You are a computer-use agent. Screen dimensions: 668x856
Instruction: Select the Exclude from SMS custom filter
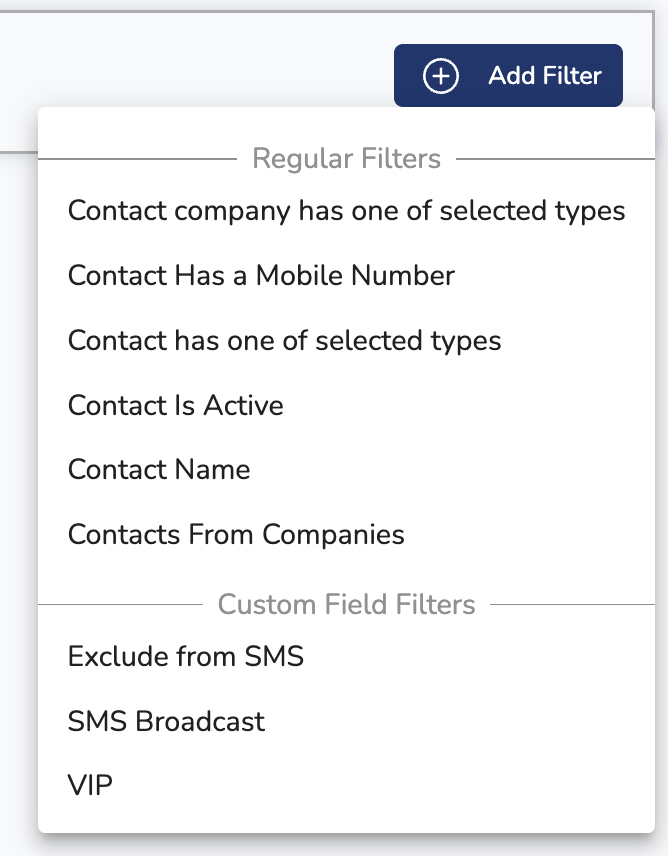185,657
